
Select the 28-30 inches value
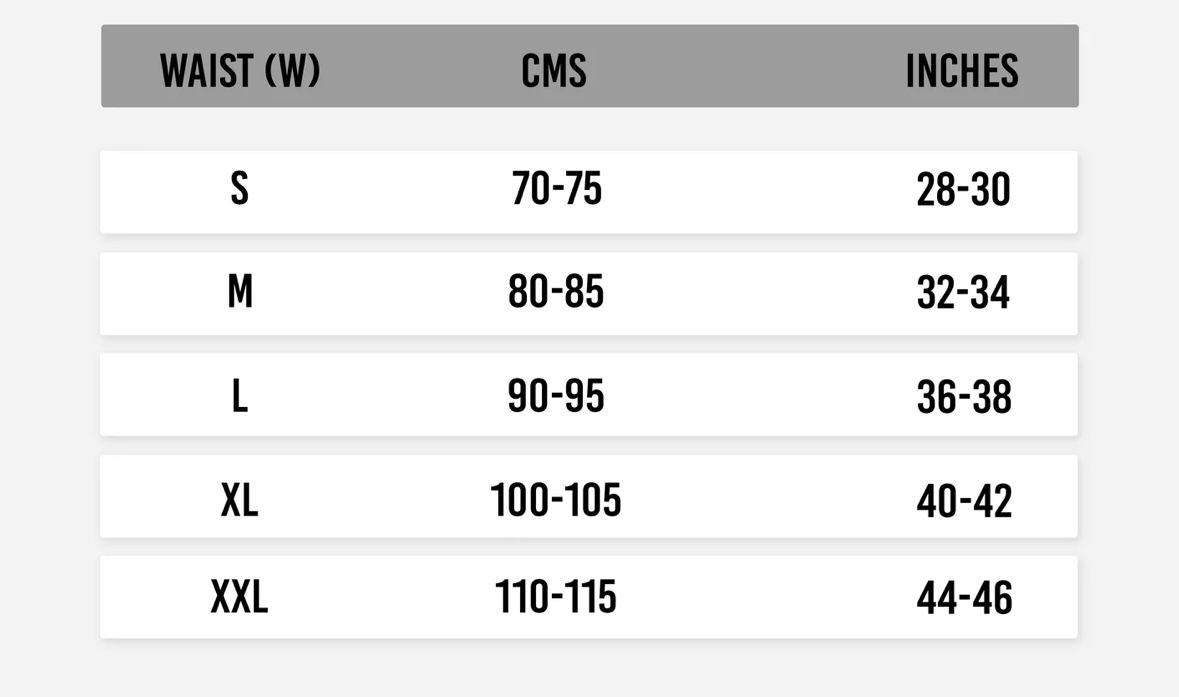click(964, 190)
